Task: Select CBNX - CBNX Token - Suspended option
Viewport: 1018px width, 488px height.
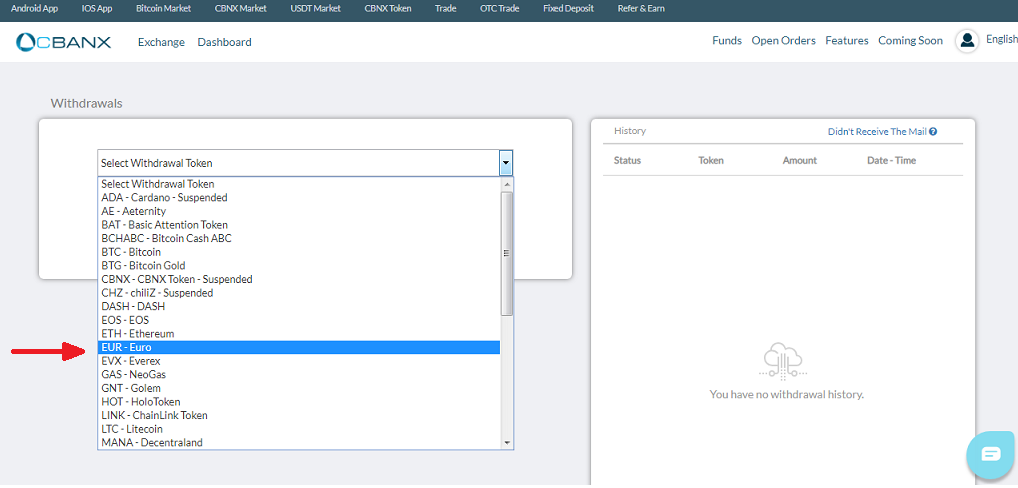Action: tap(299, 280)
